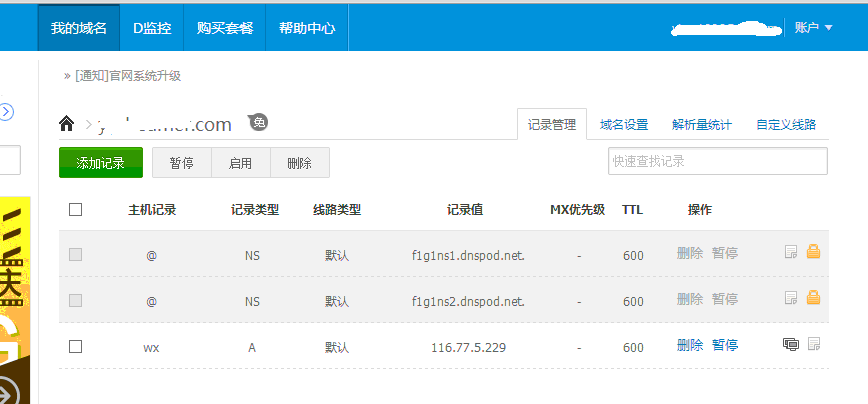
Task: Click the 主机记录 column header
Action: 152,210
